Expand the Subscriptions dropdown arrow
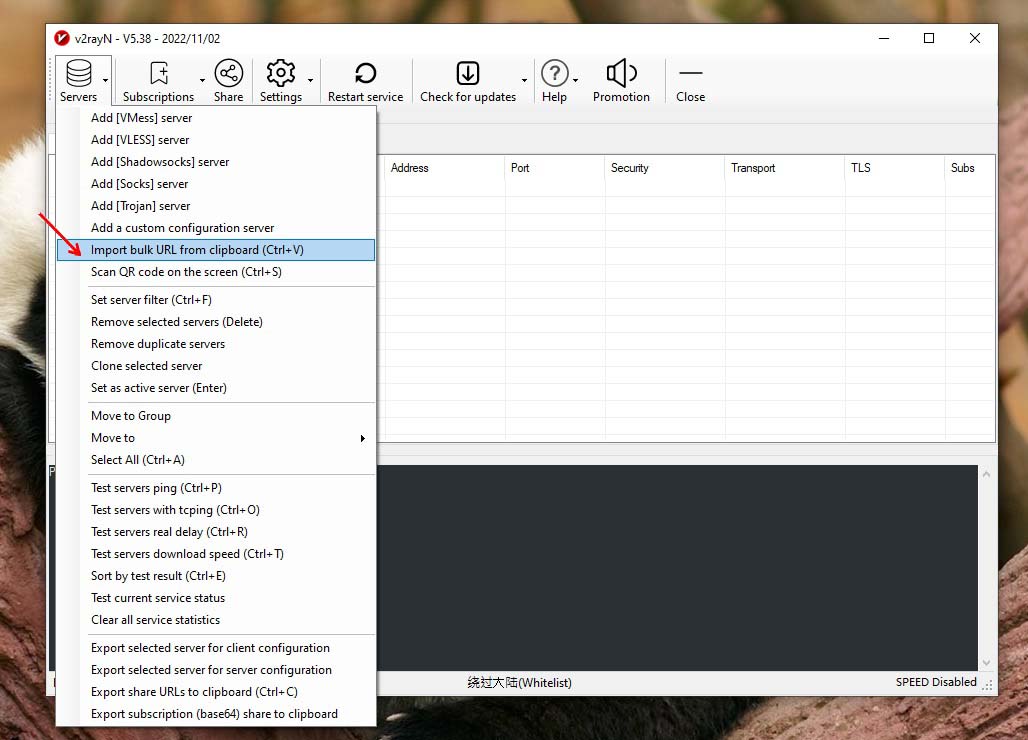Viewport: 1028px width, 740px height. point(203,80)
